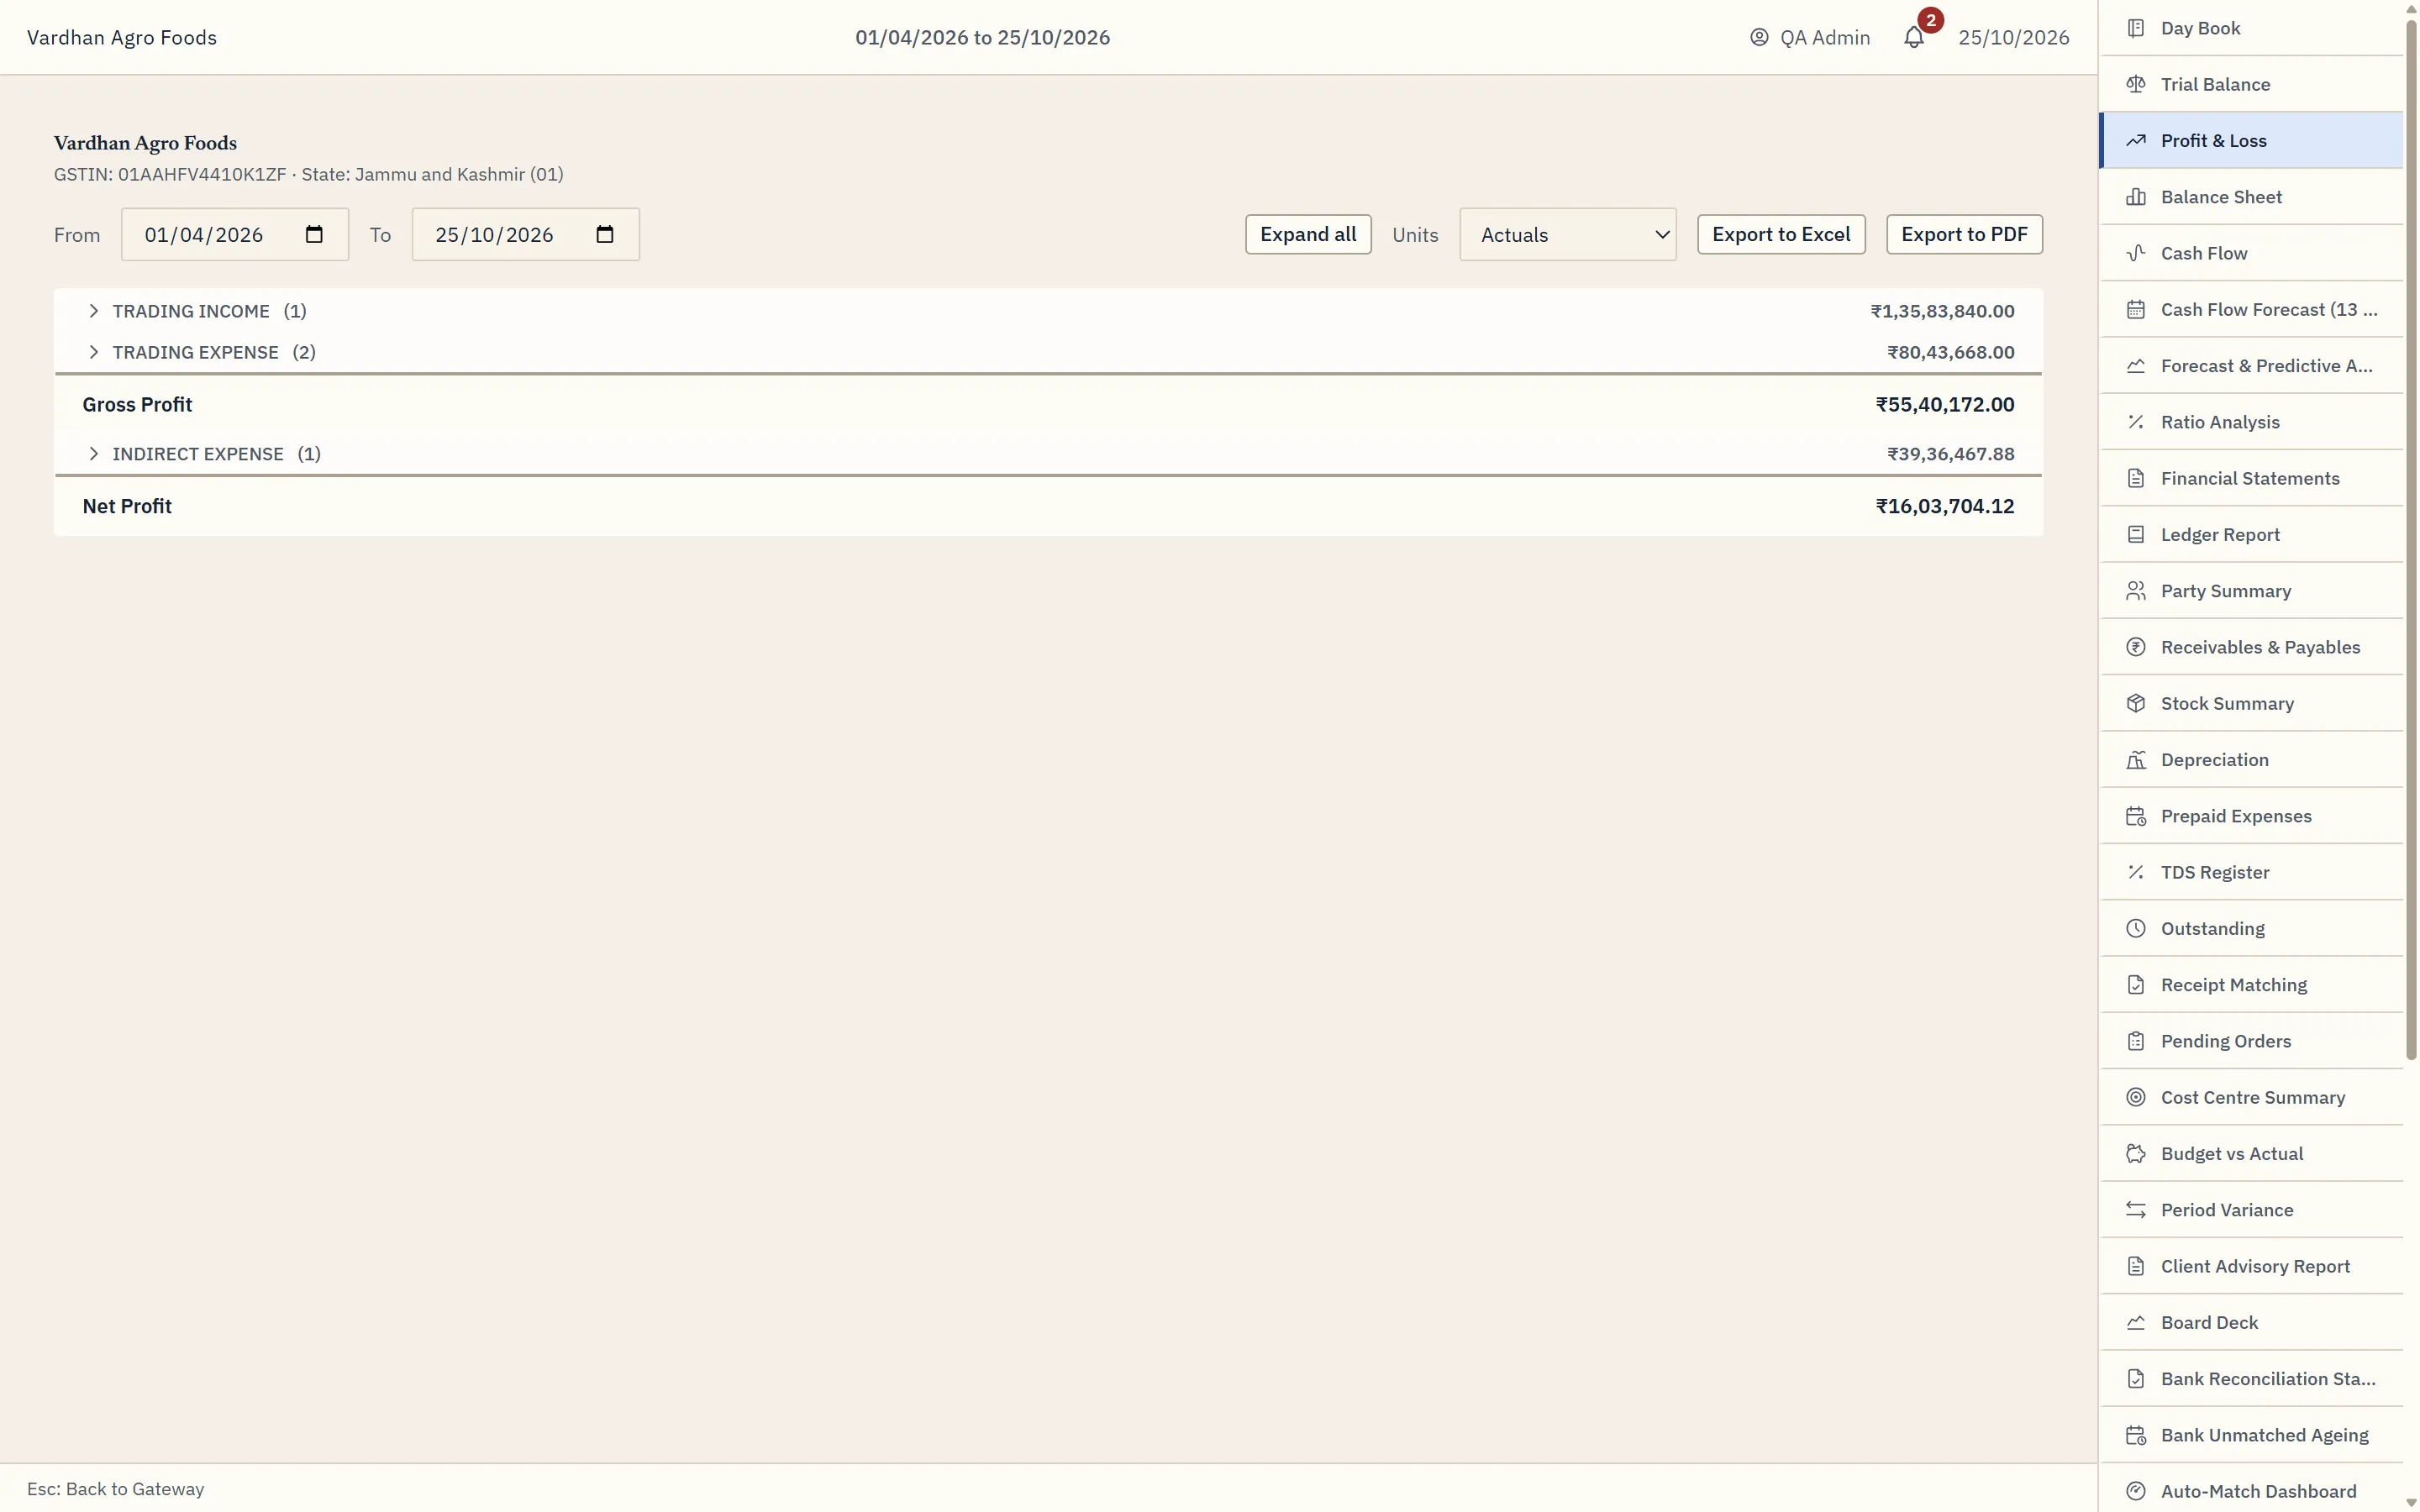Open the Units Actuals dropdown
The width and height of the screenshot is (2420, 1512).
[x=1568, y=234]
